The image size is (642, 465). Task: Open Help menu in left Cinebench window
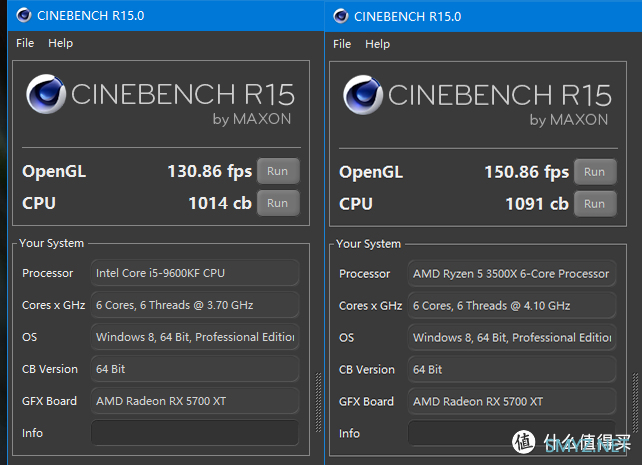(61, 43)
